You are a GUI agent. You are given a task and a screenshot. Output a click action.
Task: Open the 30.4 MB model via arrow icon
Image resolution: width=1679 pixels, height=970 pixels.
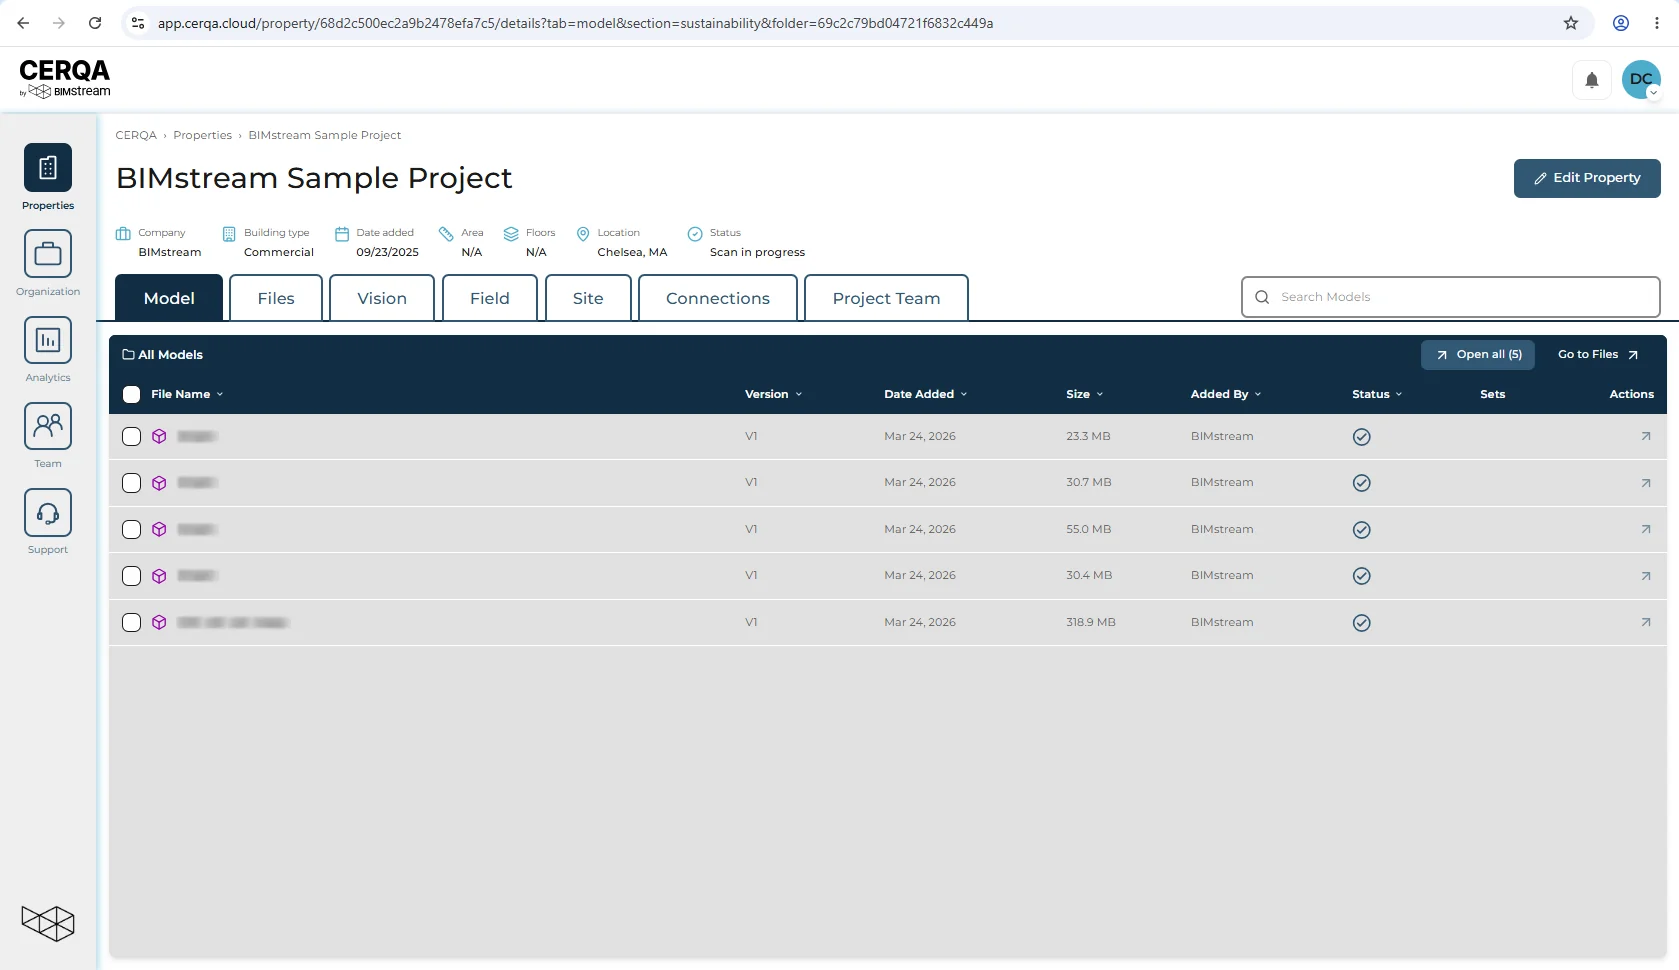pos(1646,576)
